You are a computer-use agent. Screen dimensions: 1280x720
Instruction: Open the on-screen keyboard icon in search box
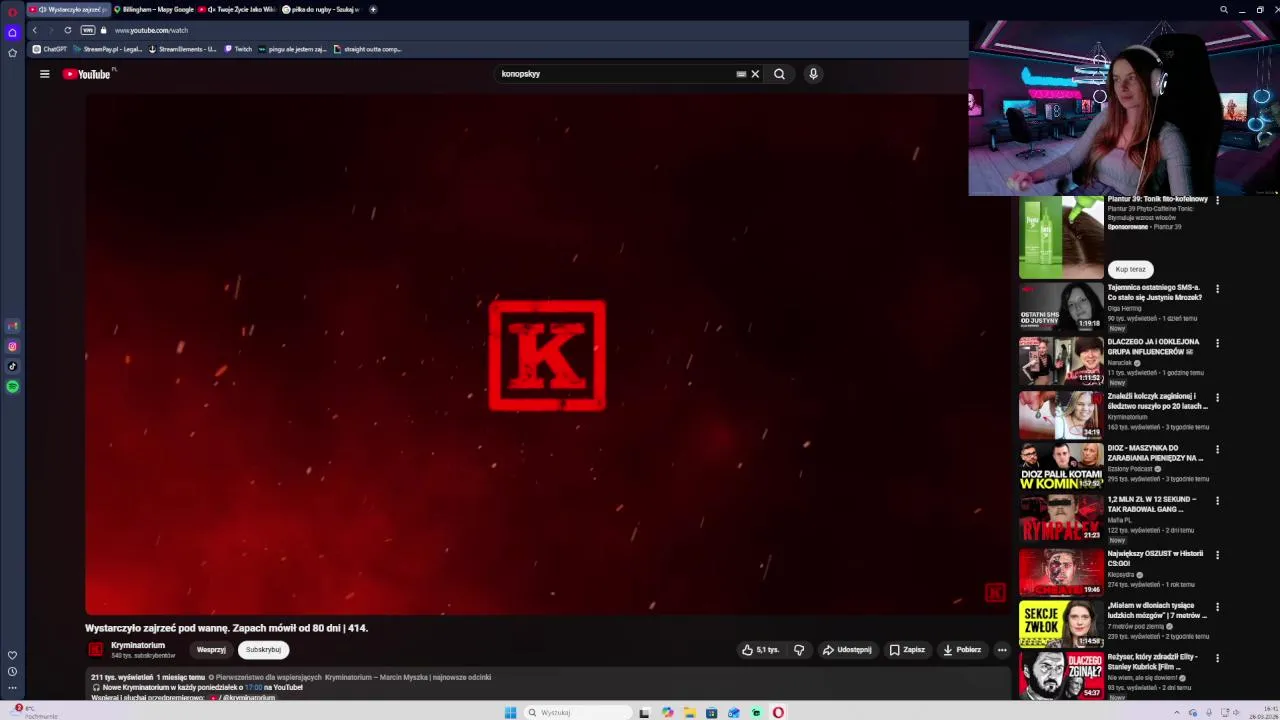[x=741, y=74]
